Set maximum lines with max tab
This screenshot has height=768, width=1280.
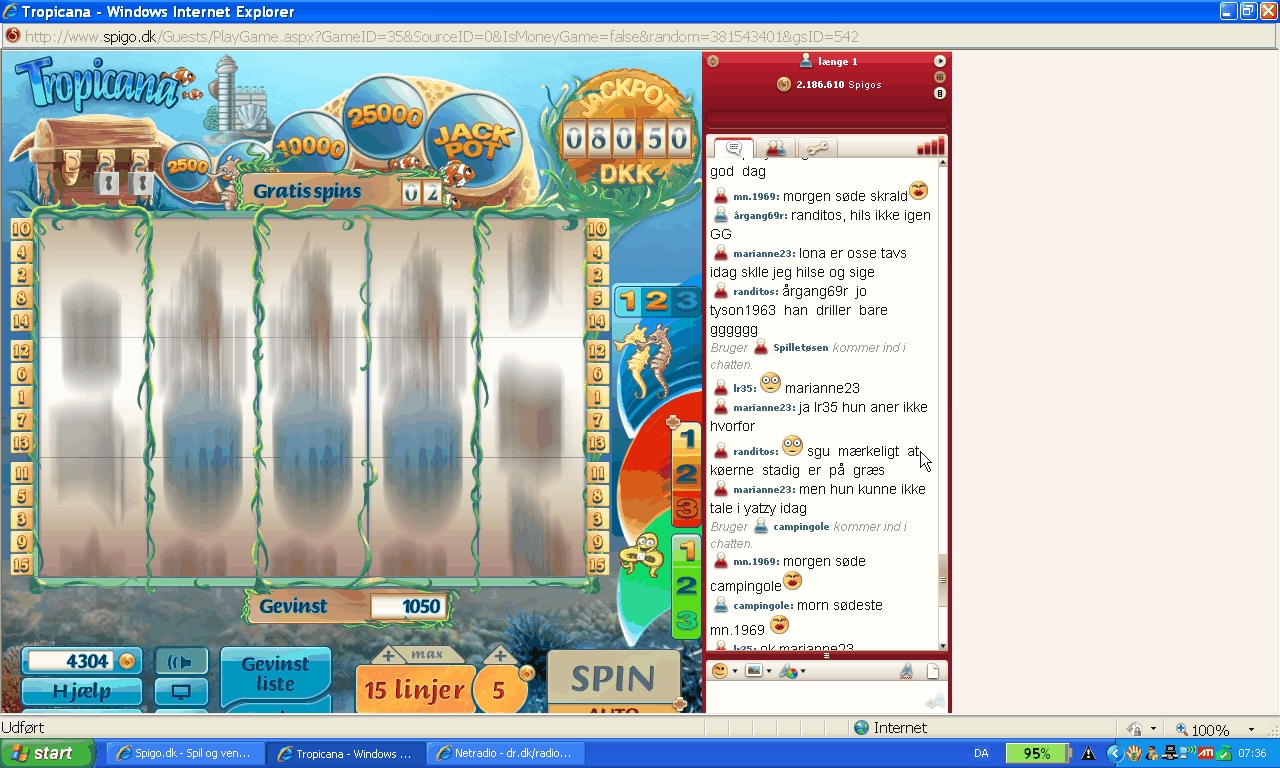pyautogui.click(x=427, y=655)
